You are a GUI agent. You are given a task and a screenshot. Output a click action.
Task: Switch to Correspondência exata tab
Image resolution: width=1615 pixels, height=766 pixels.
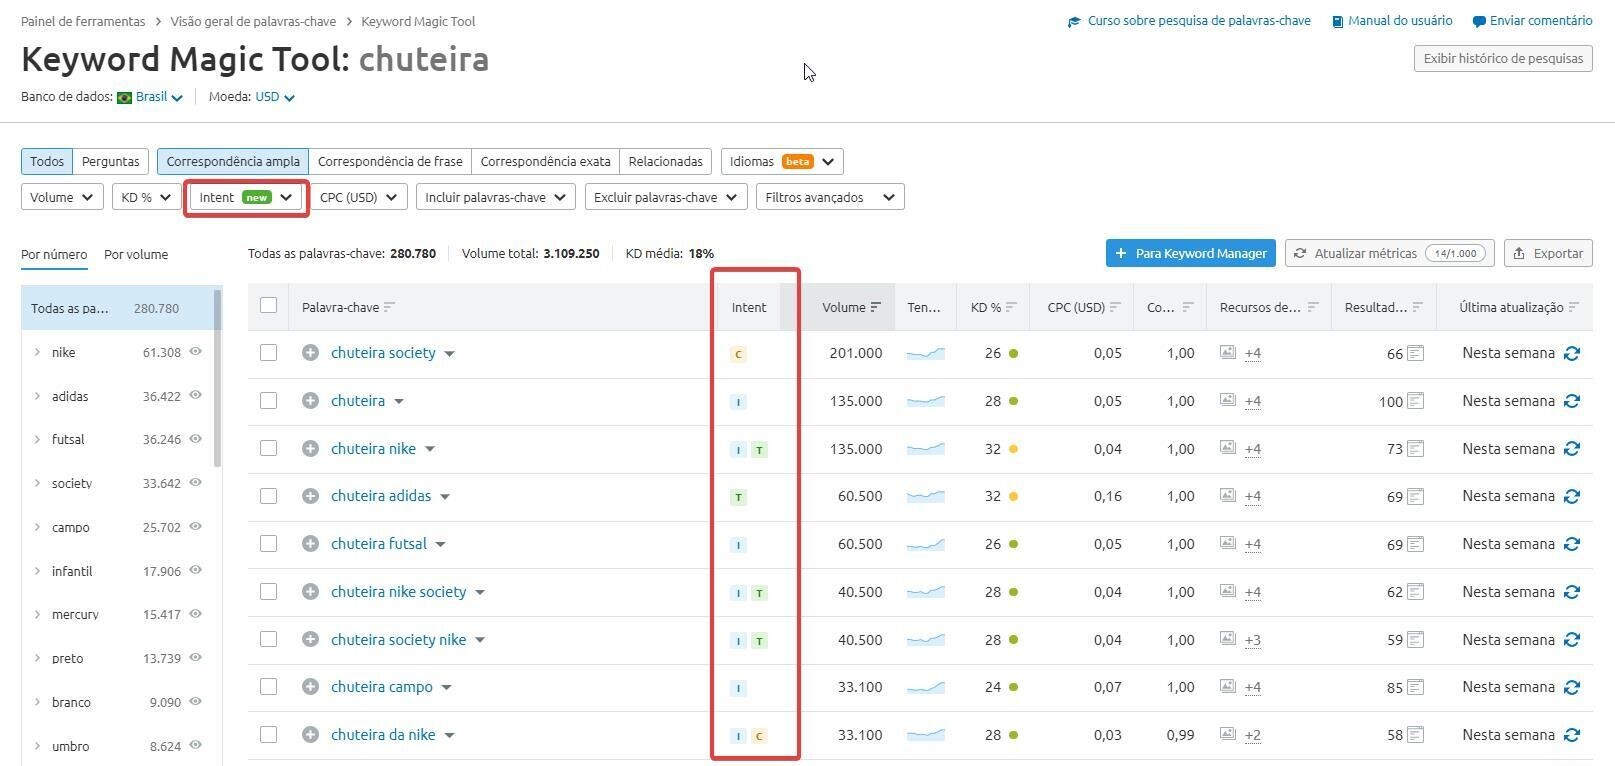tap(545, 161)
